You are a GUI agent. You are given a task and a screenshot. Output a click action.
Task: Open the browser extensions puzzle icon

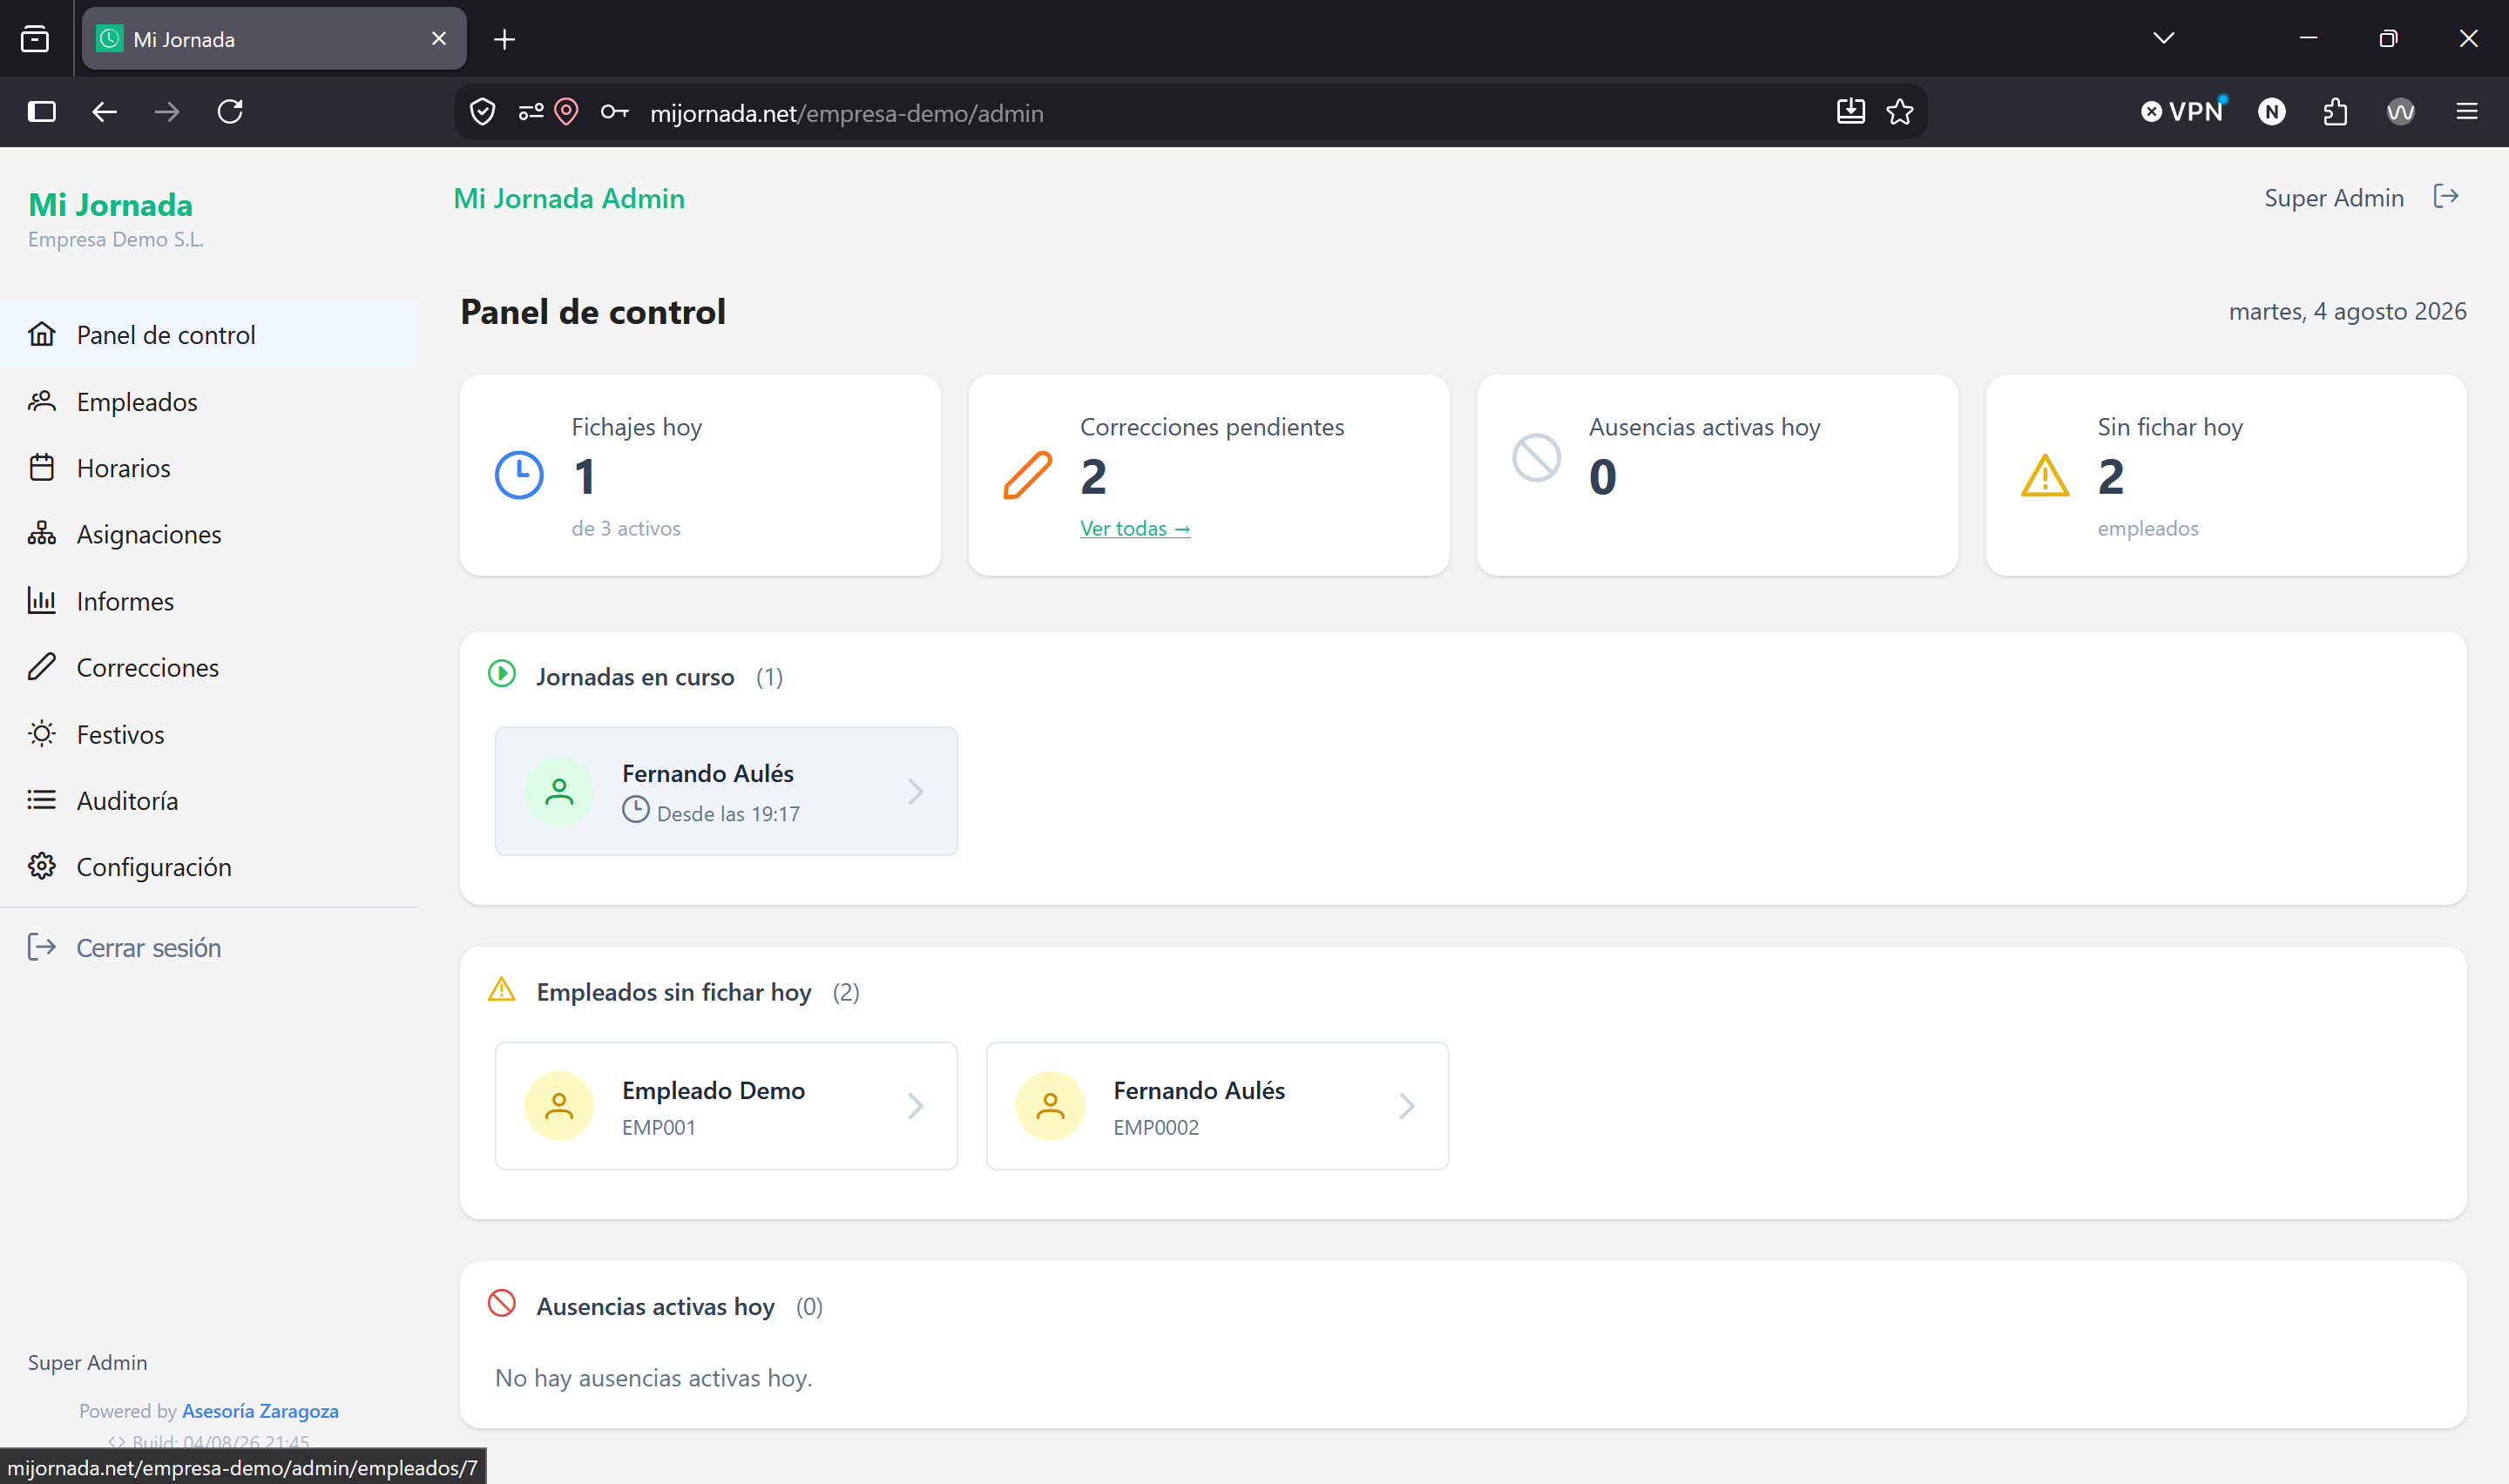[2335, 112]
